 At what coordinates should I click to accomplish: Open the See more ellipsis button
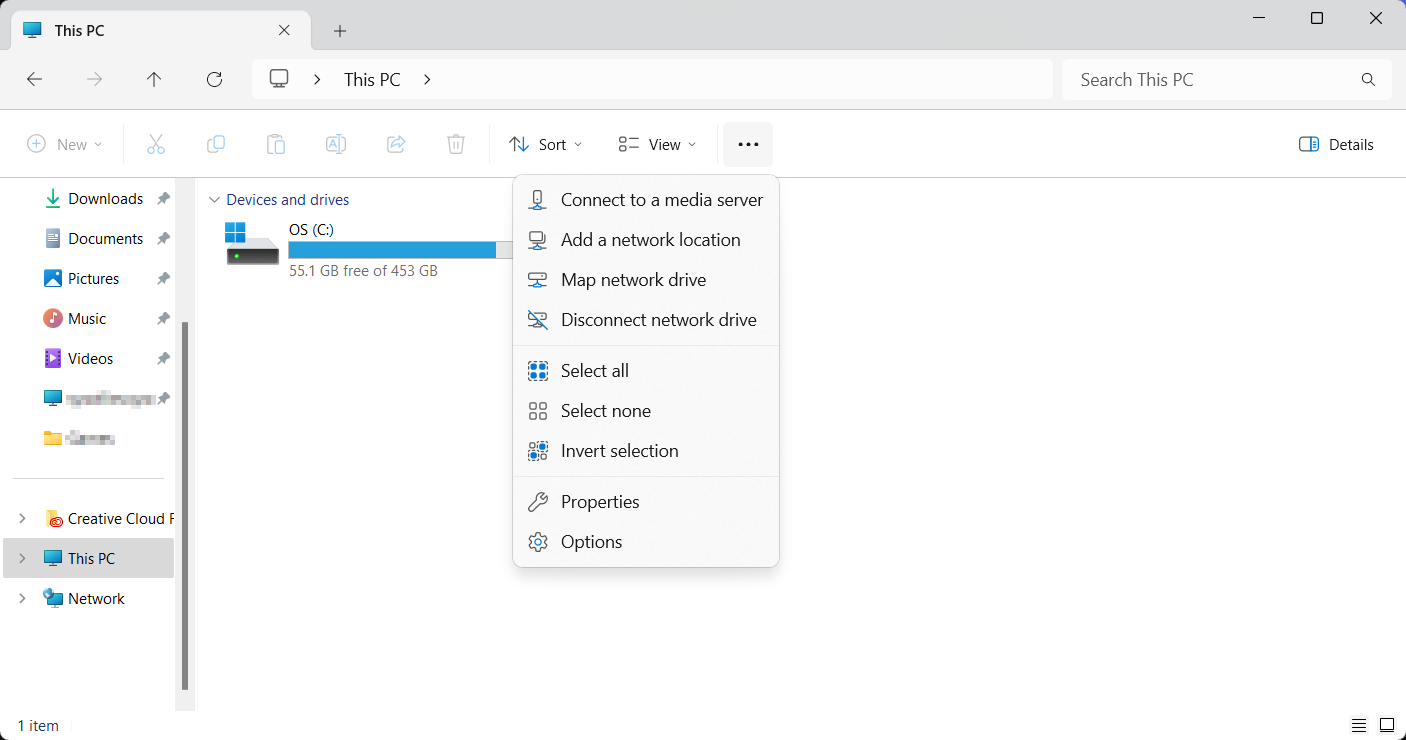click(748, 145)
